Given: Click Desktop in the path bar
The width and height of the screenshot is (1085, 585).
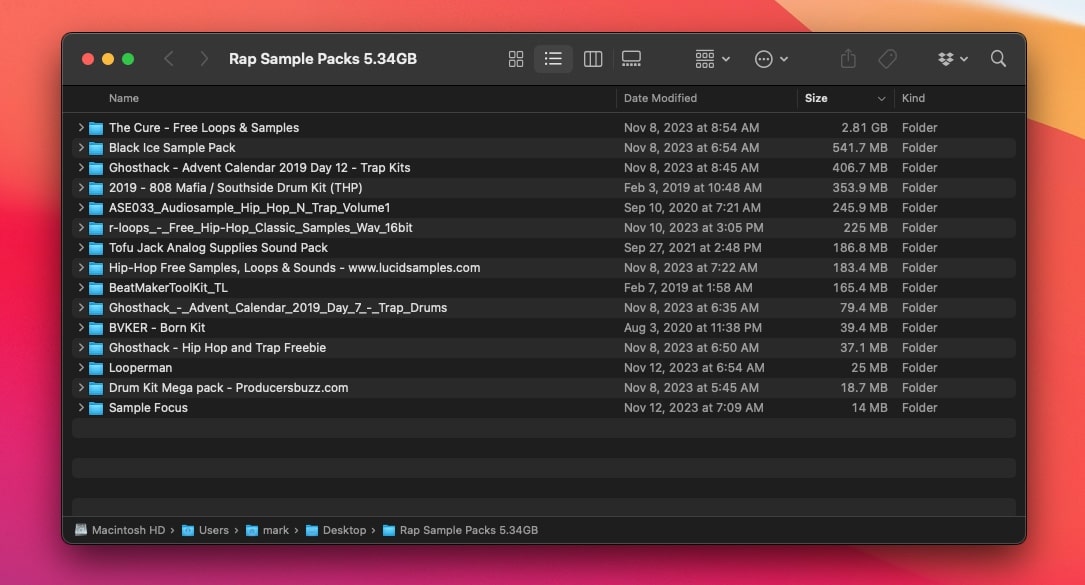Looking at the screenshot, I should (343, 530).
